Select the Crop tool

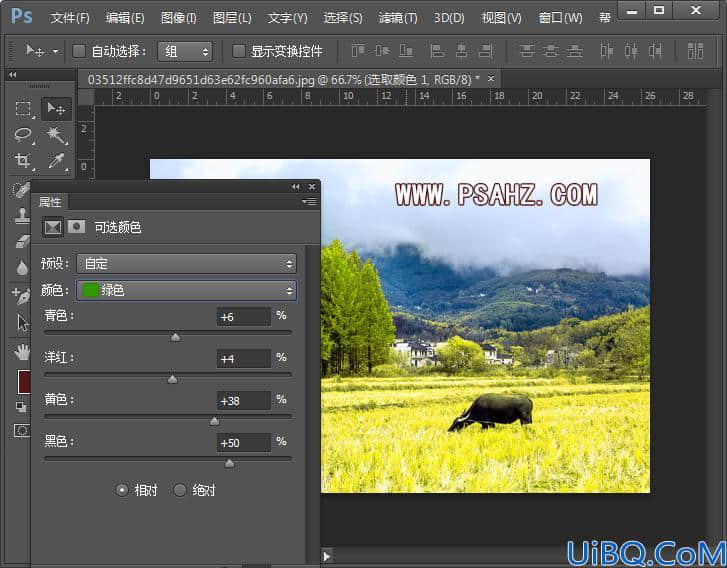(23, 160)
